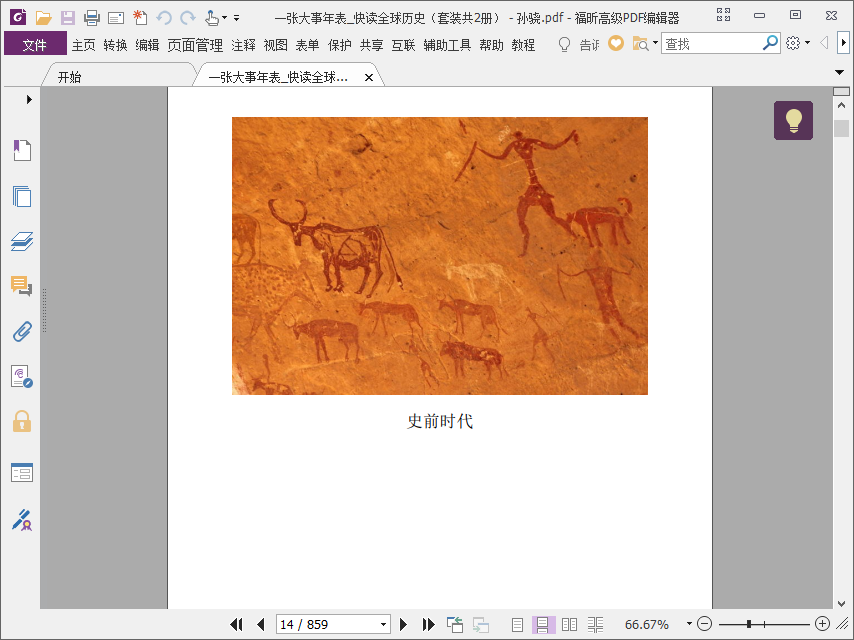
Task: Click the magnifier search icon in find box
Action: click(770, 42)
